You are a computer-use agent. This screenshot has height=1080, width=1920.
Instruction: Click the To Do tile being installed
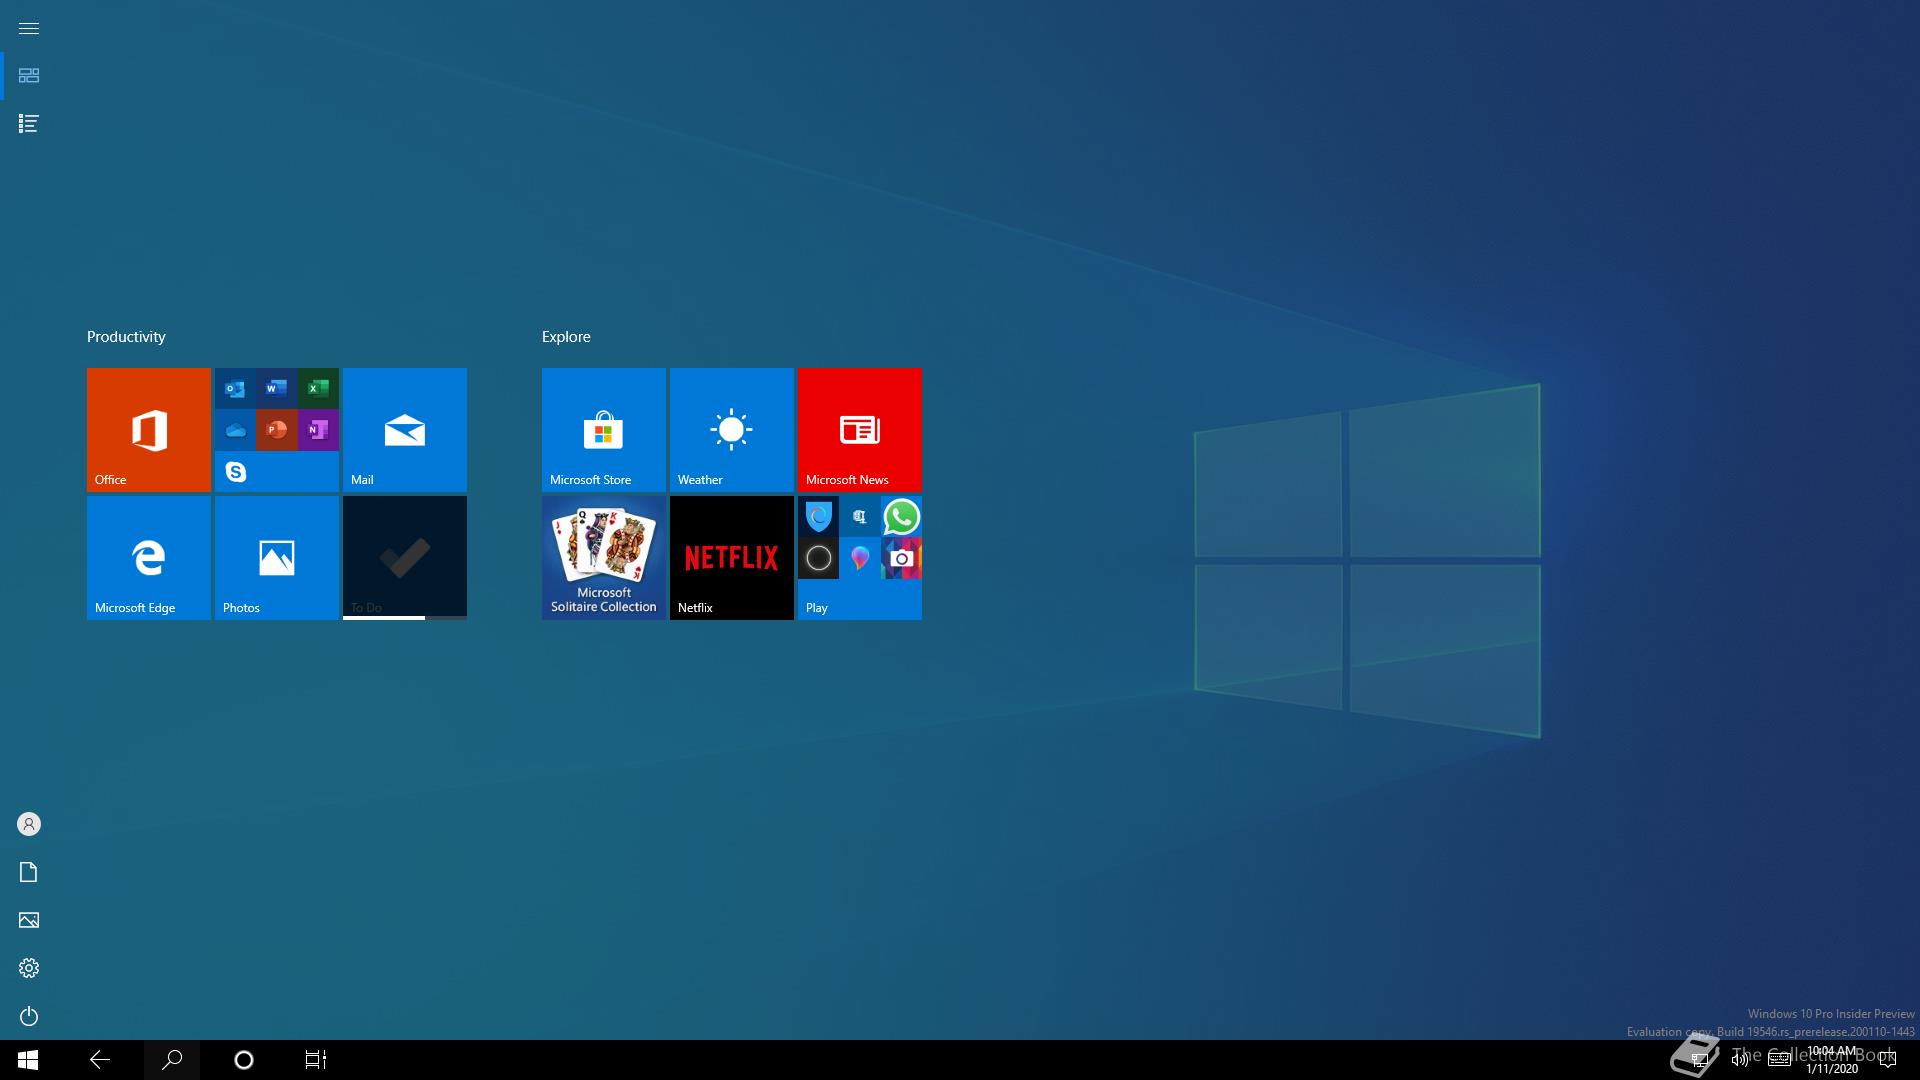(x=405, y=558)
